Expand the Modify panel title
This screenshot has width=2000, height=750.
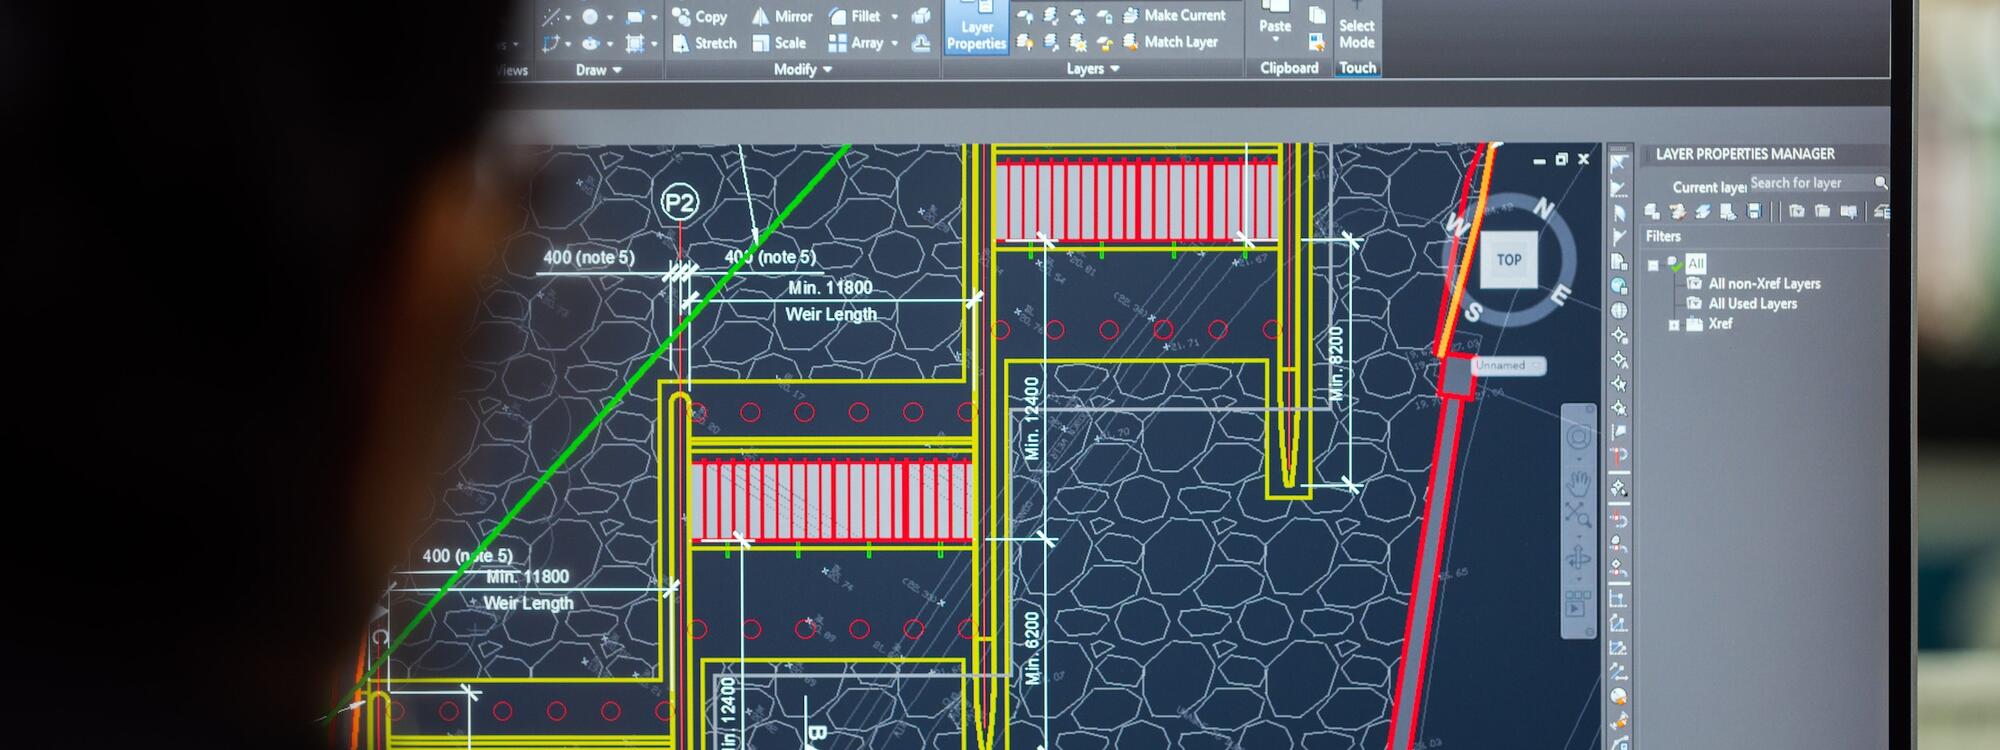(x=803, y=69)
